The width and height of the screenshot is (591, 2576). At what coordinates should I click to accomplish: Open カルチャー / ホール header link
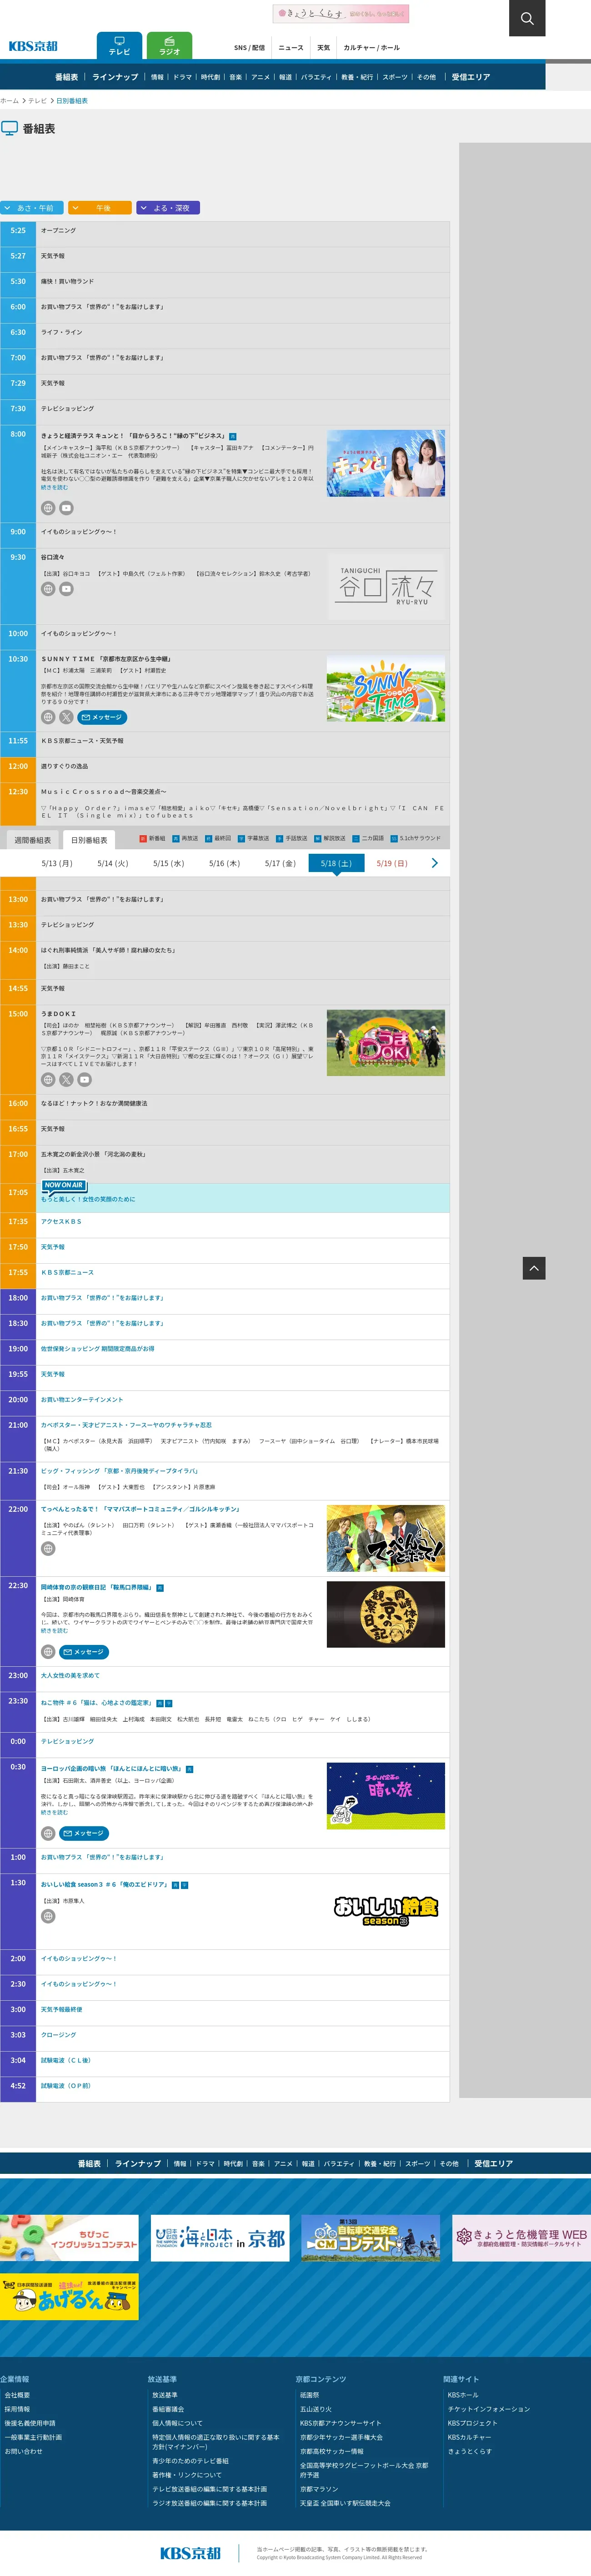pyautogui.click(x=371, y=48)
